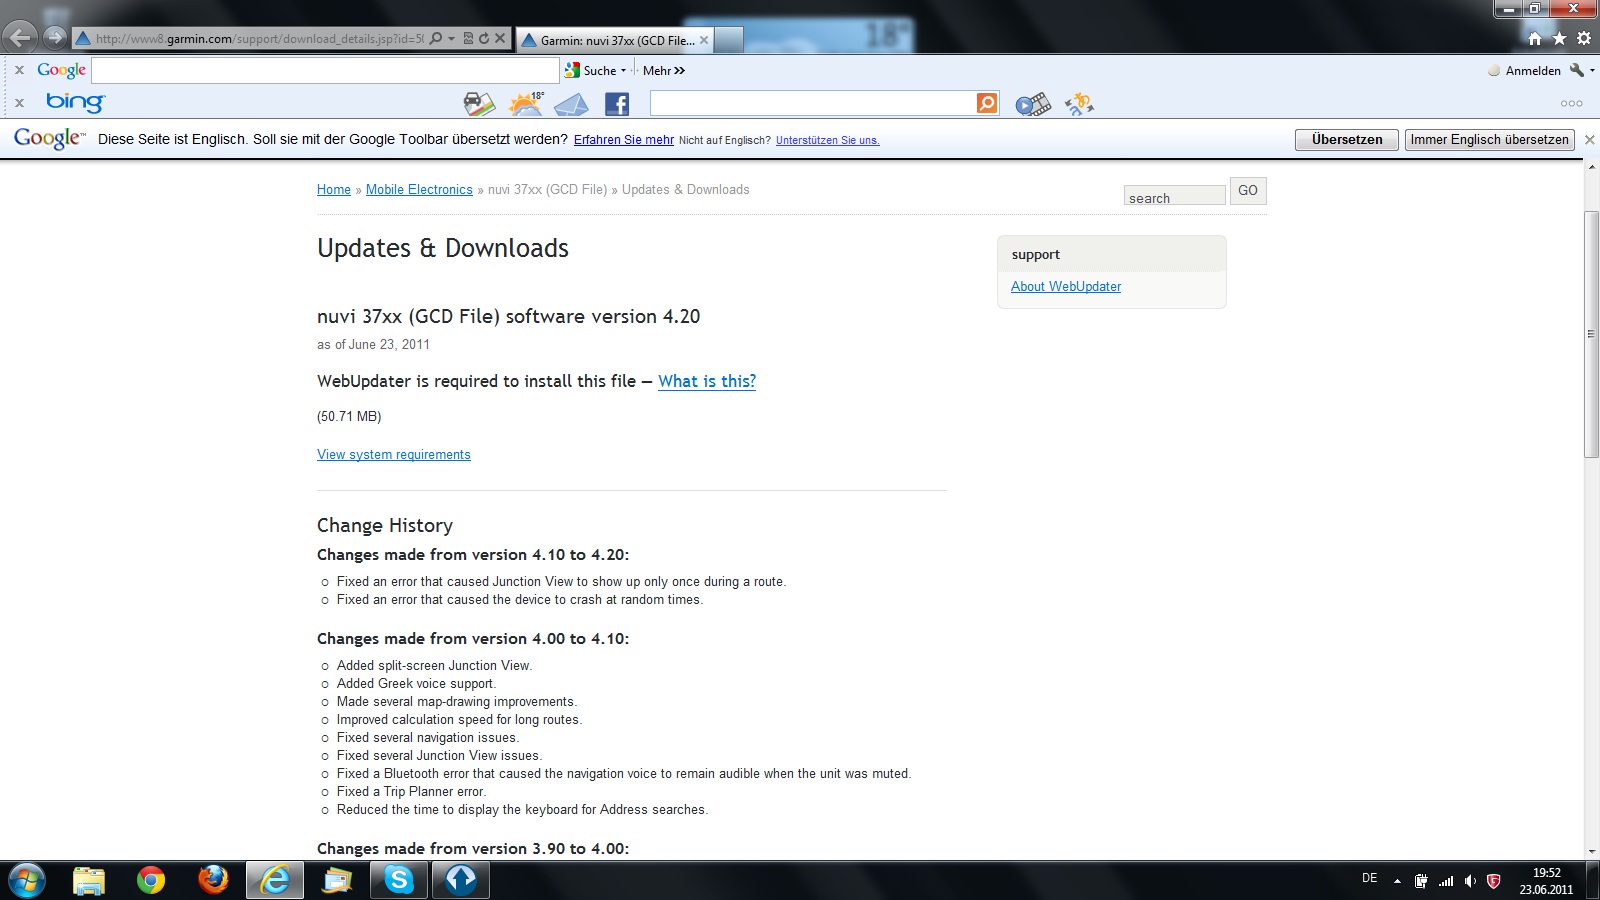This screenshot has width=1600, height=900.
Task: Click the Bing logo in the toolbar
Action: 75,102
